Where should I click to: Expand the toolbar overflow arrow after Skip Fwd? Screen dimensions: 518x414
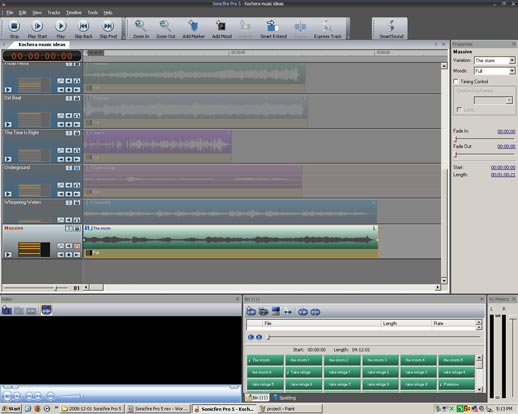coord(123,37)
